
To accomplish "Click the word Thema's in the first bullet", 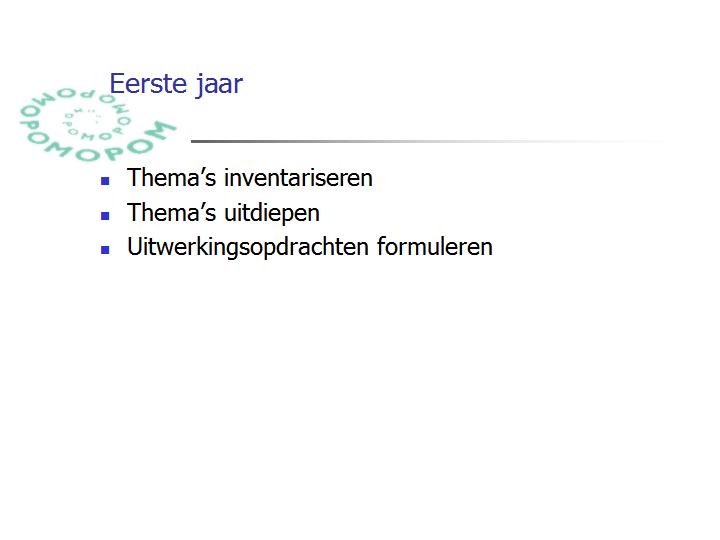I will click(171, 178).
